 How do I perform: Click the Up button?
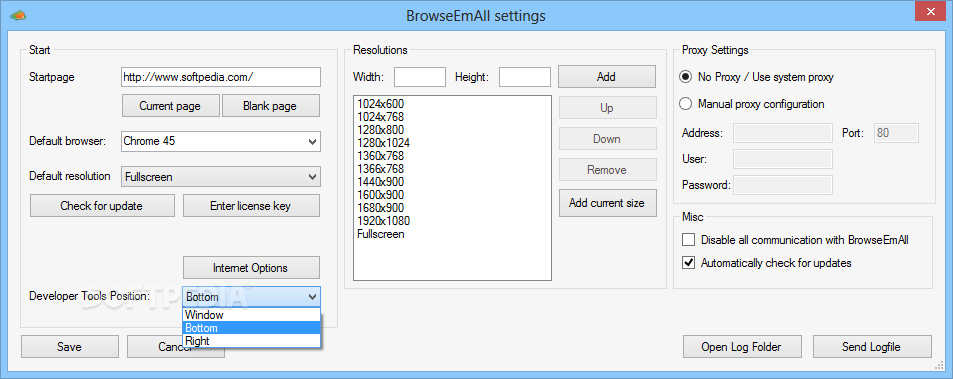[607, 108]
